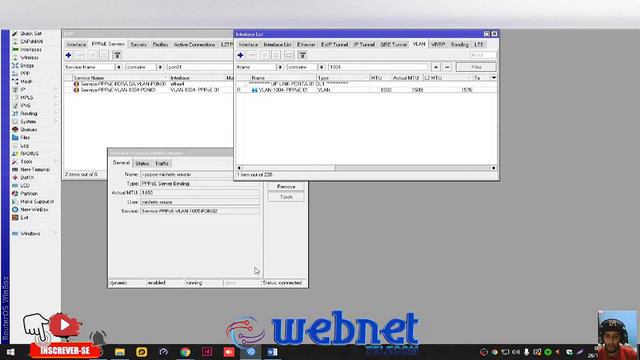Select Service-PPPoE row with ether4 interface

pyautogui.click(x=149, y=84)
